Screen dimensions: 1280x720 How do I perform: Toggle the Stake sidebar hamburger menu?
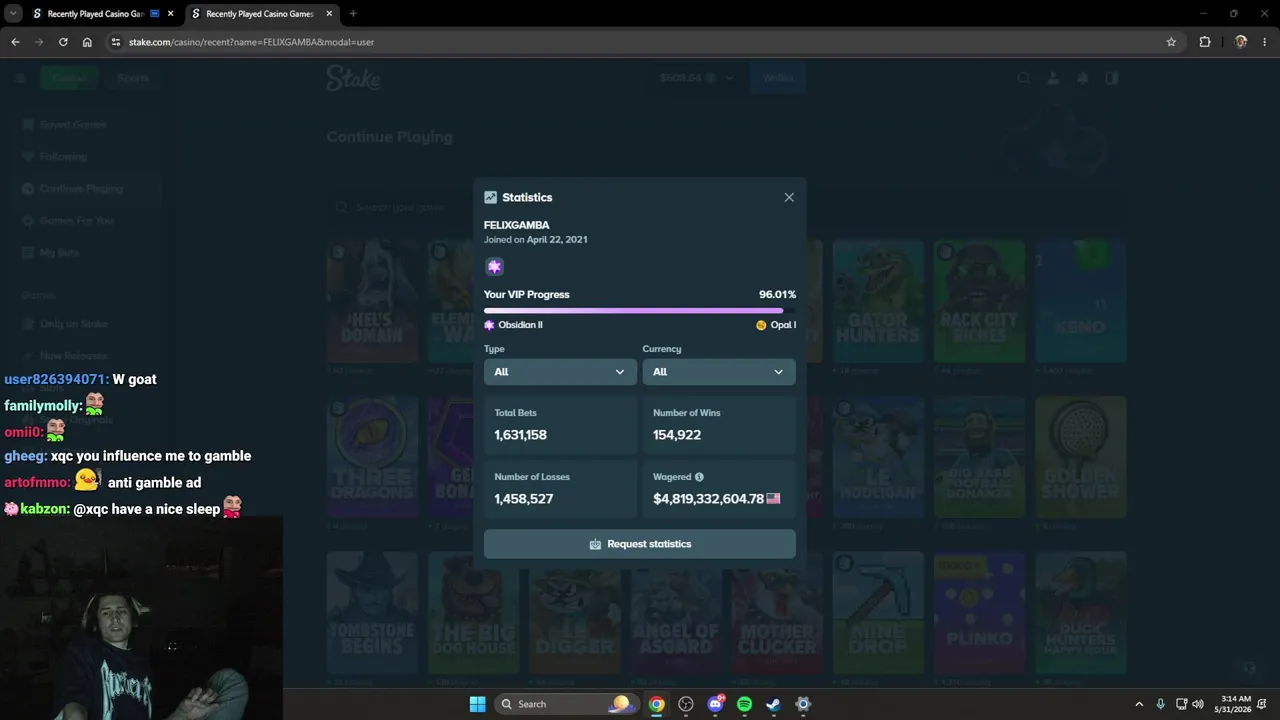coord(20,78)
